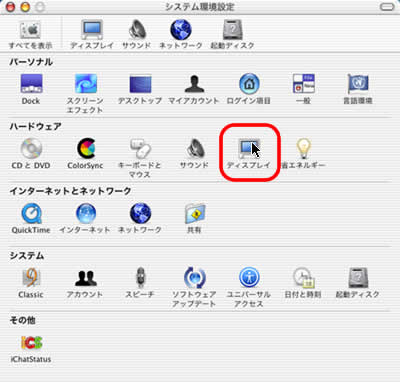400x382 pixels.
Task: Open the Network (ネットワーク) icon under Internet section
Action: tap(140, 213)
